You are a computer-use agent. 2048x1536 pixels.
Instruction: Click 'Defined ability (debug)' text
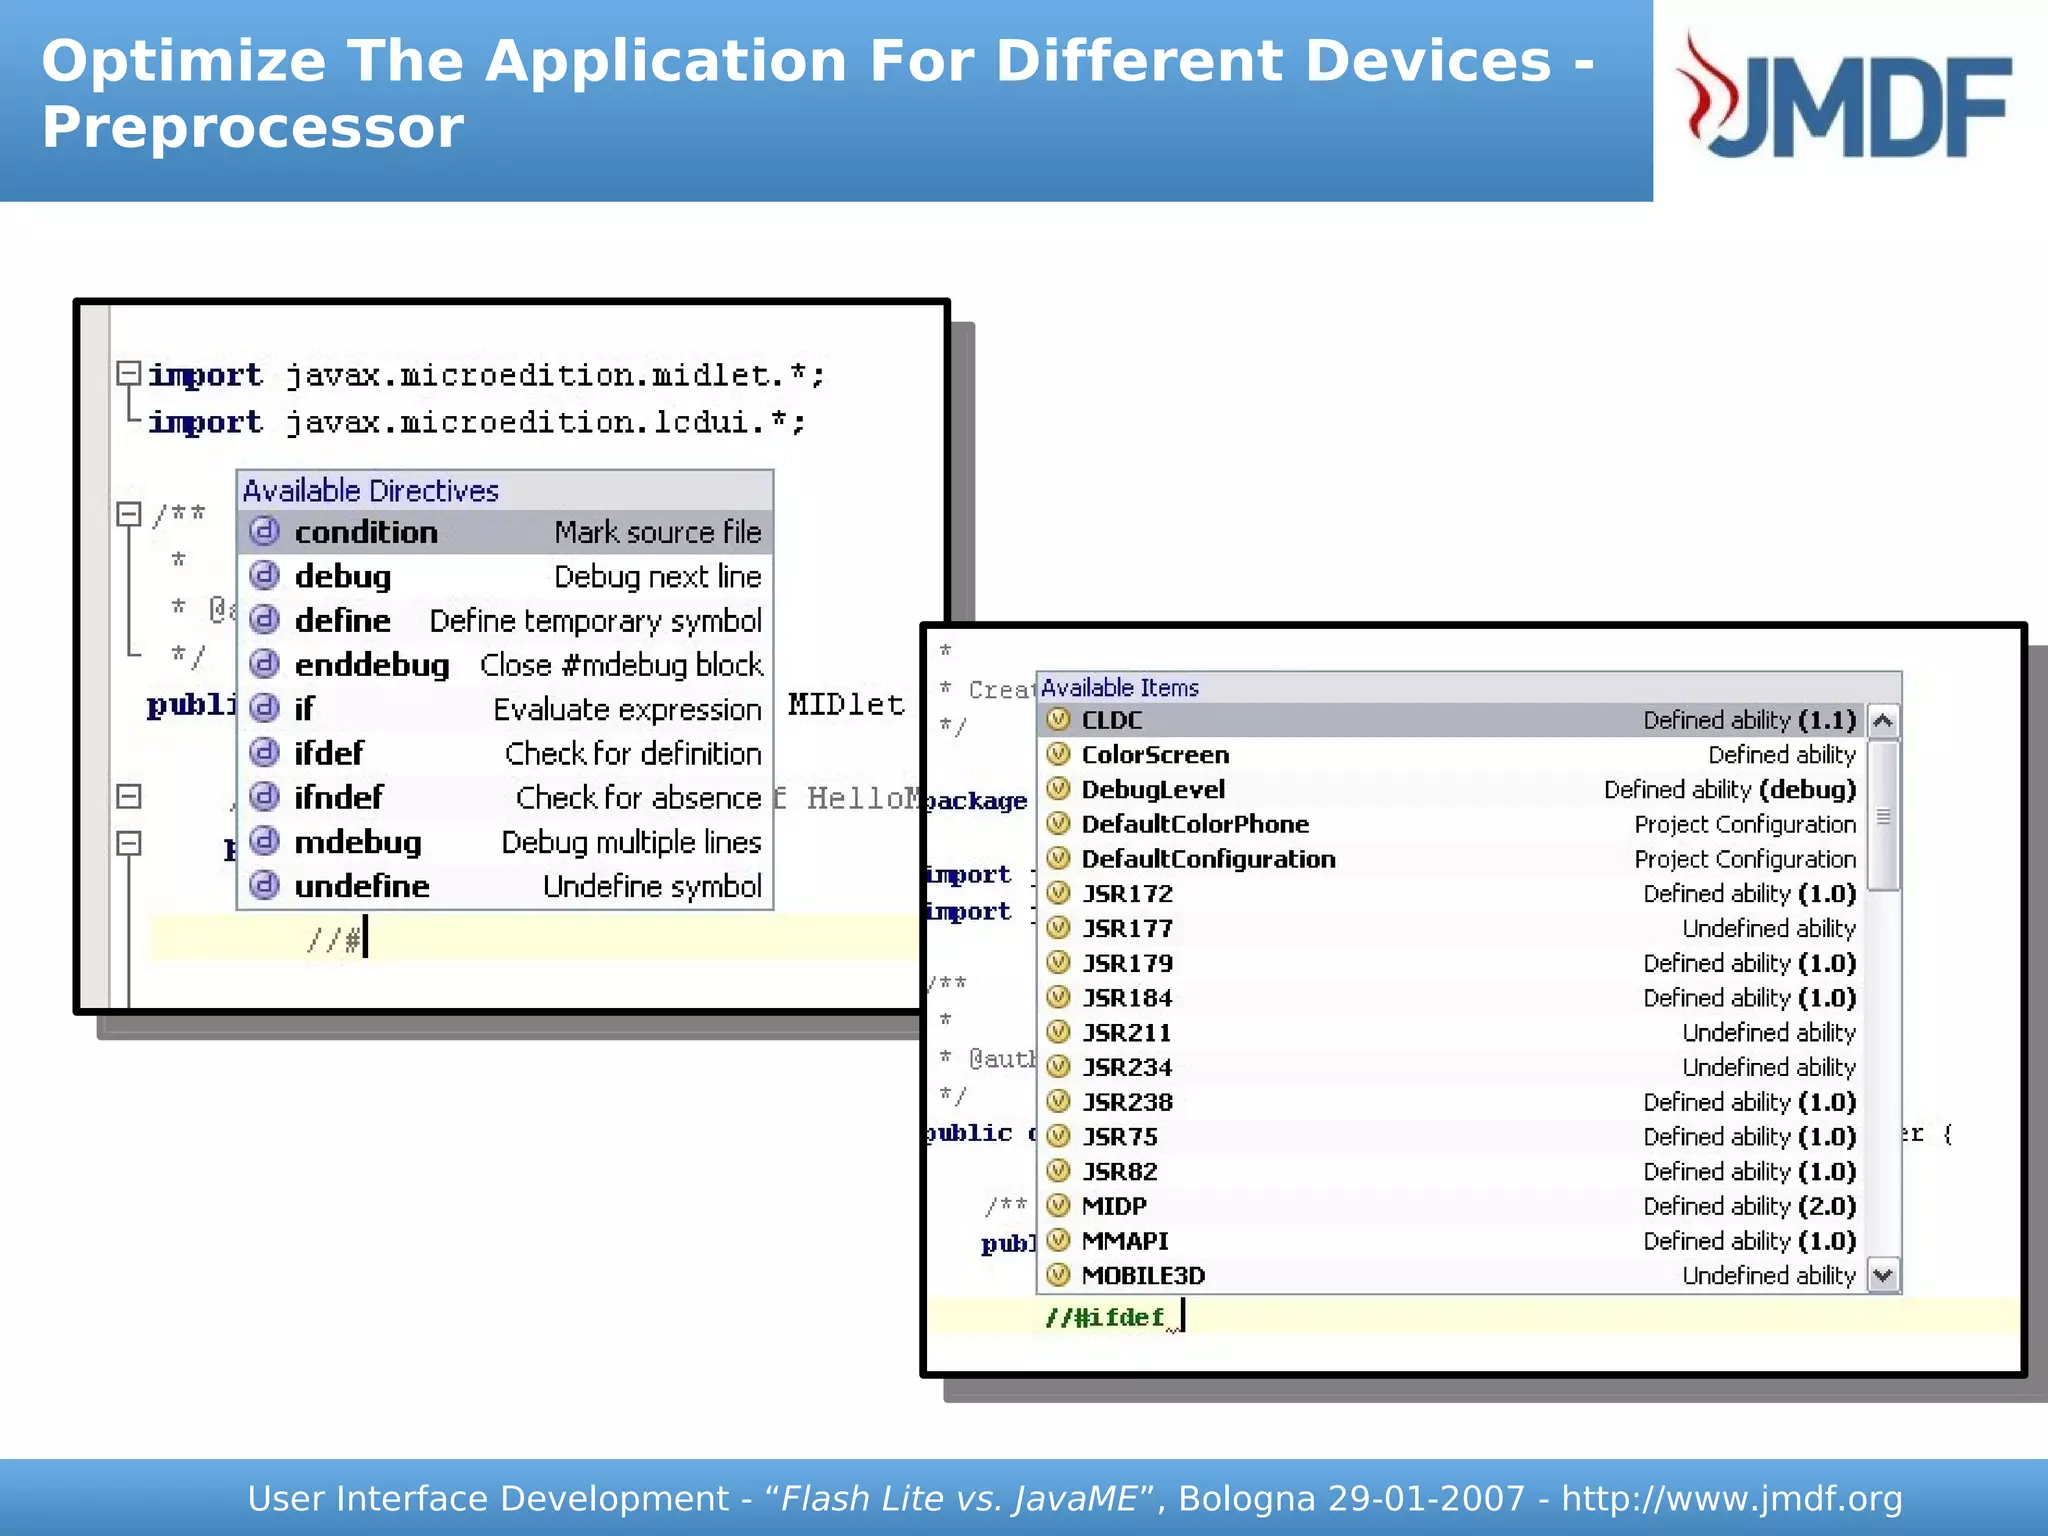click(x=1730, y=790)
